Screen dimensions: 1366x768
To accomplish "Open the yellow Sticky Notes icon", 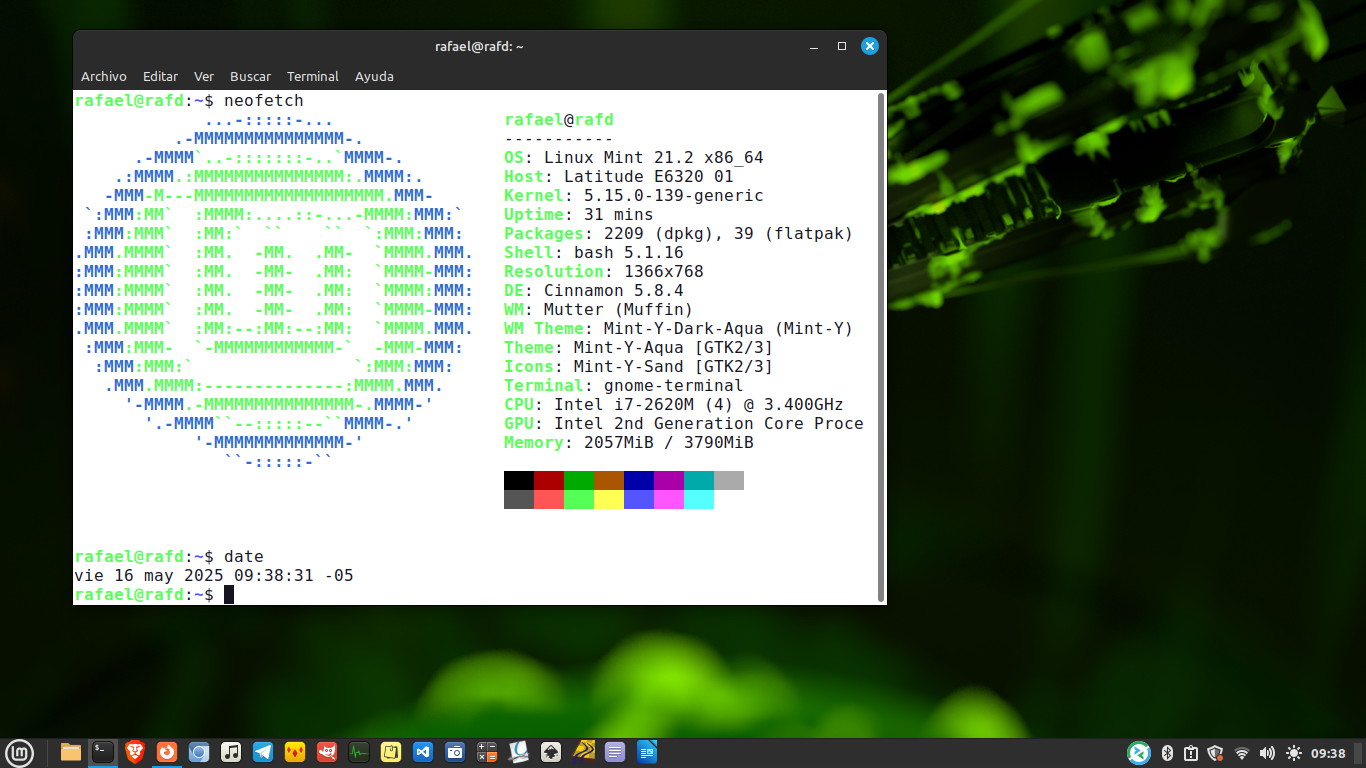I will (391, 752).
